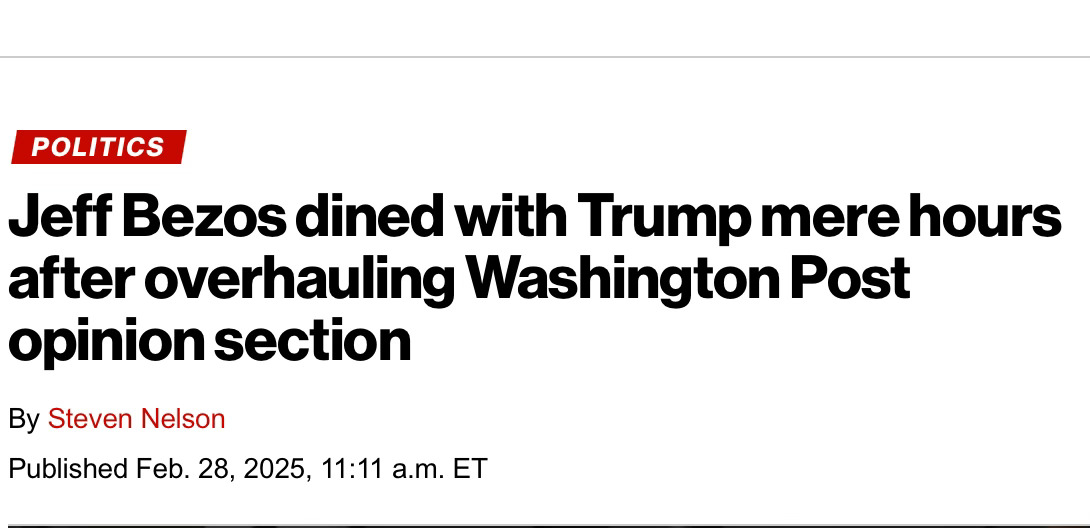Click the top horizontal divider line

tap(545, 56)
